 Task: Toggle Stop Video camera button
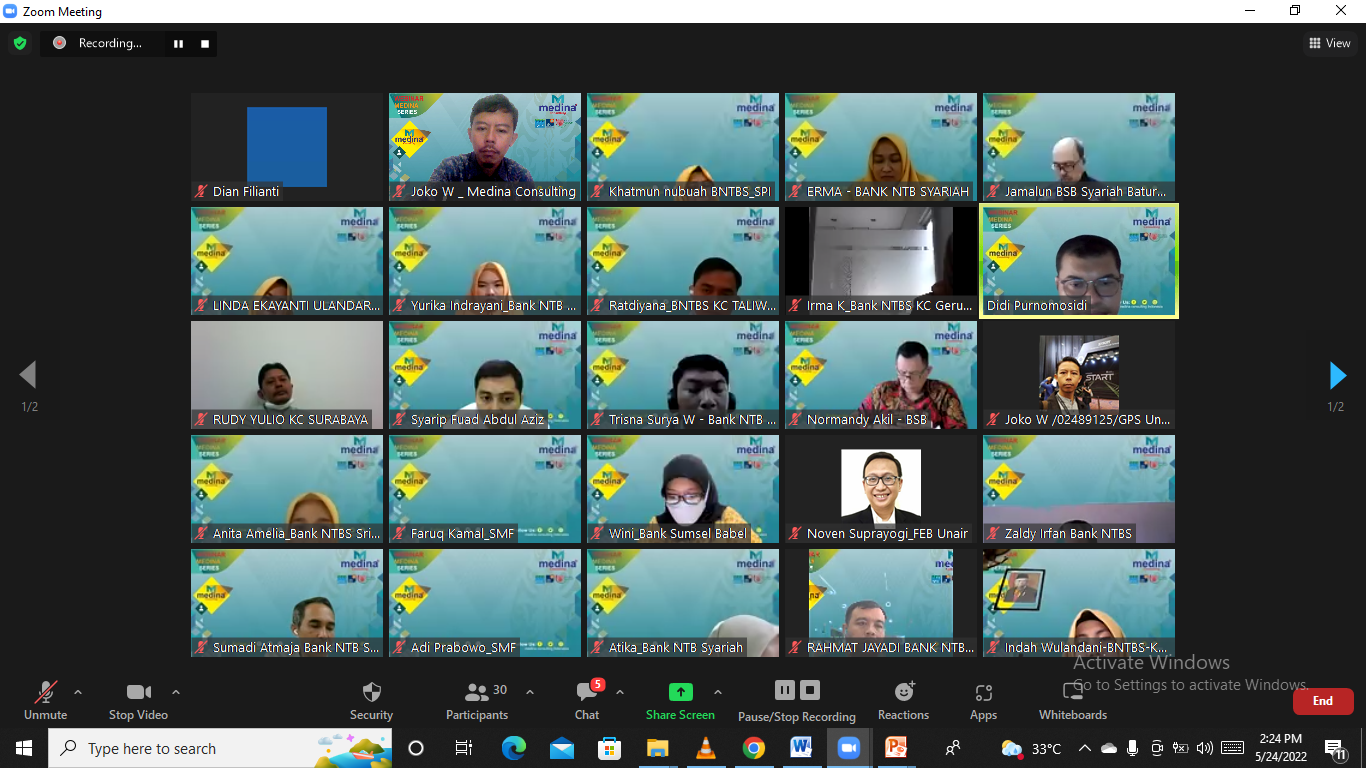coord(138,693)
